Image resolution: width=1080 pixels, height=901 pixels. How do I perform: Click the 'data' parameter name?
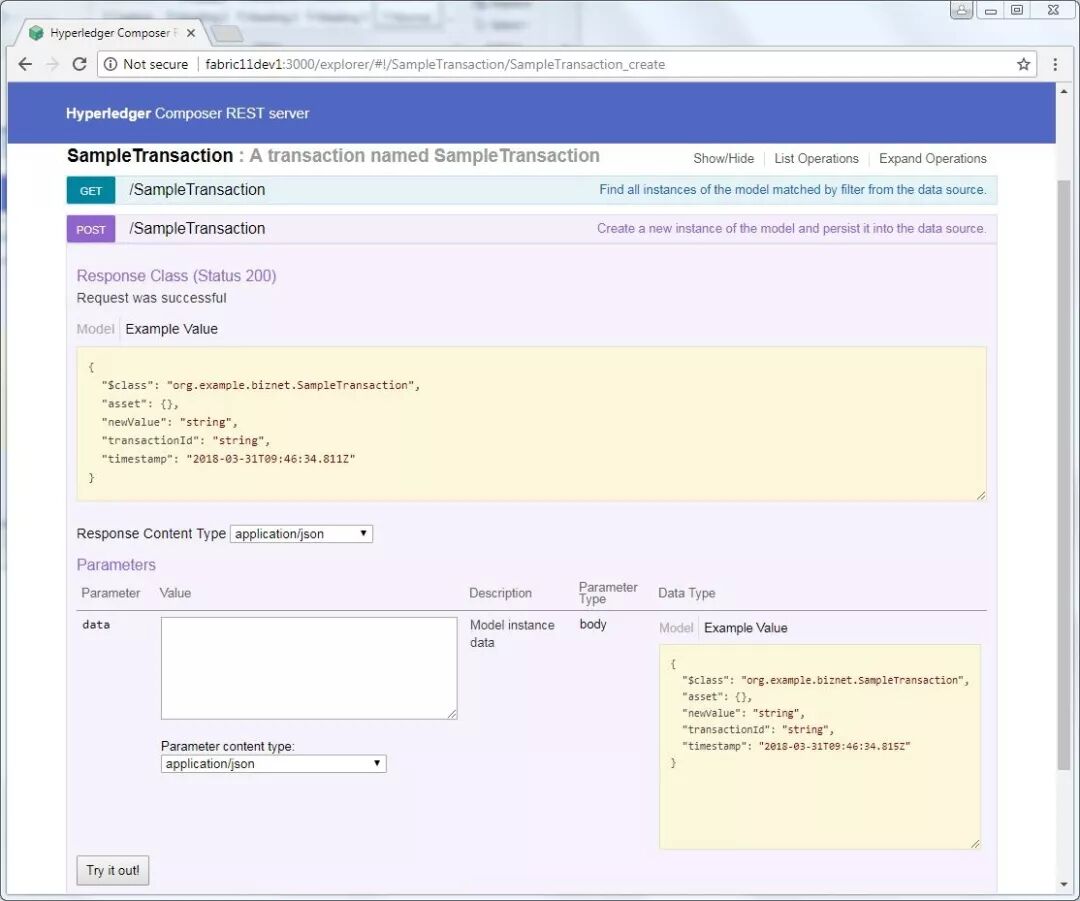[x=96, y=624]
